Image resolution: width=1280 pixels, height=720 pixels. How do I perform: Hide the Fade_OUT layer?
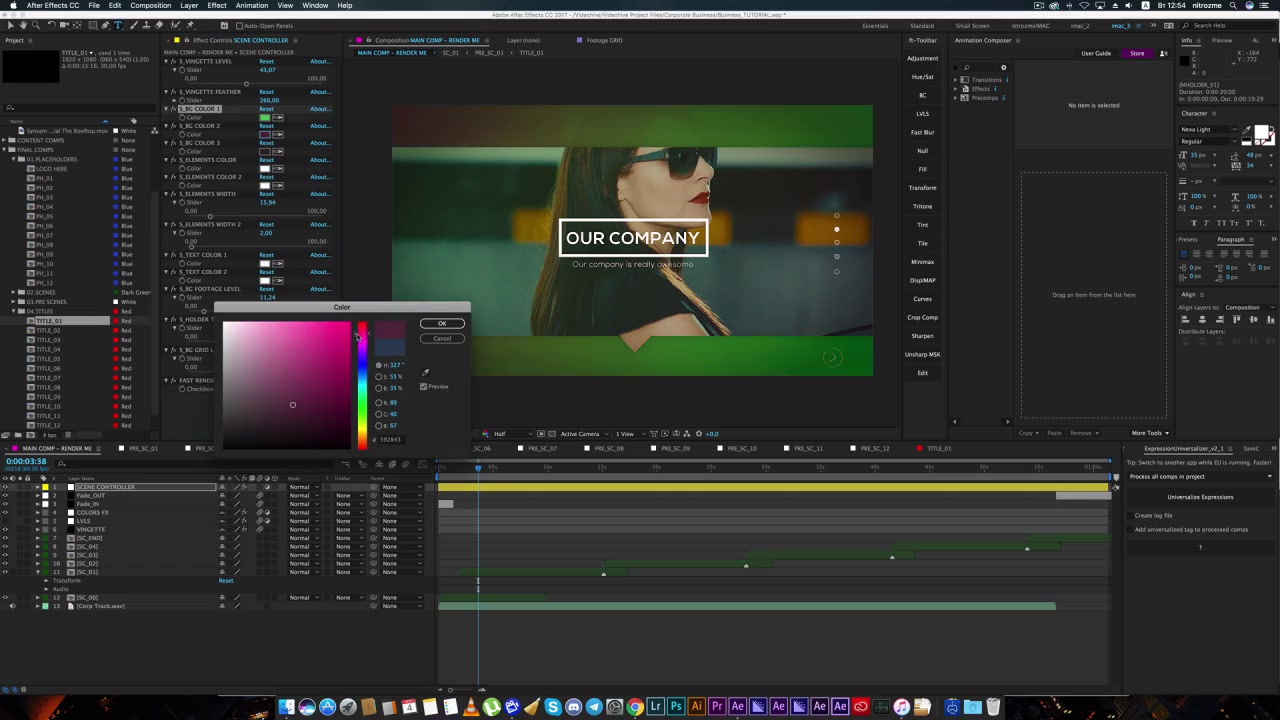(5, 496)
